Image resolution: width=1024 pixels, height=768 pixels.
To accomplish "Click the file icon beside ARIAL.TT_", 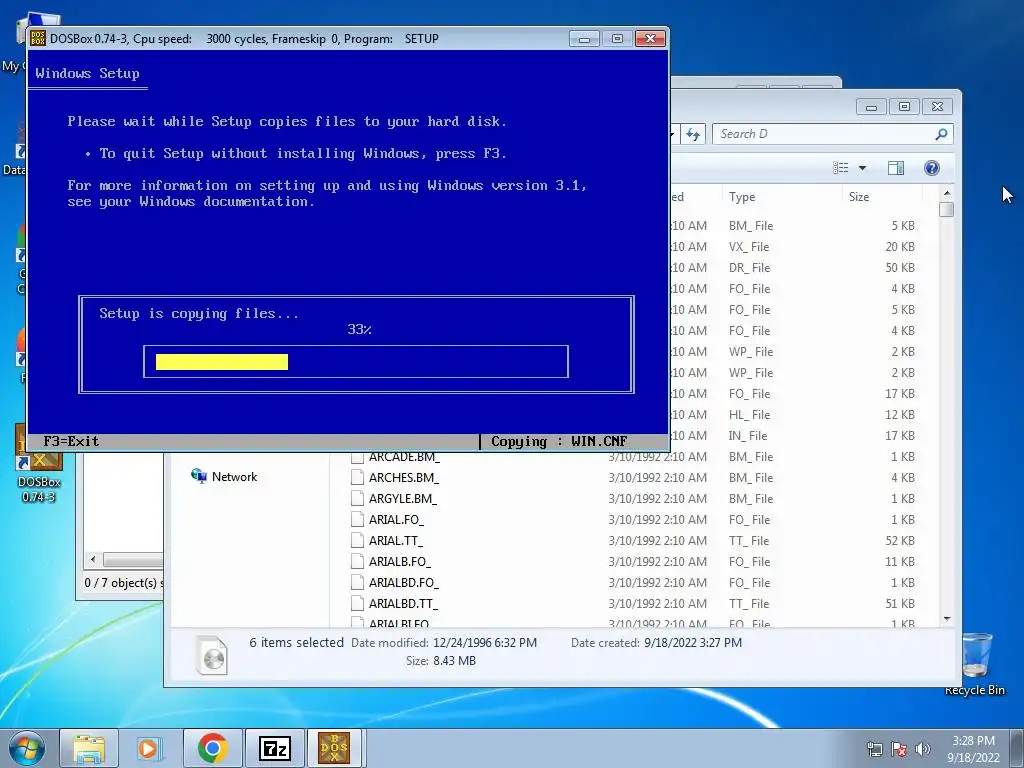I will pos(357,540).
